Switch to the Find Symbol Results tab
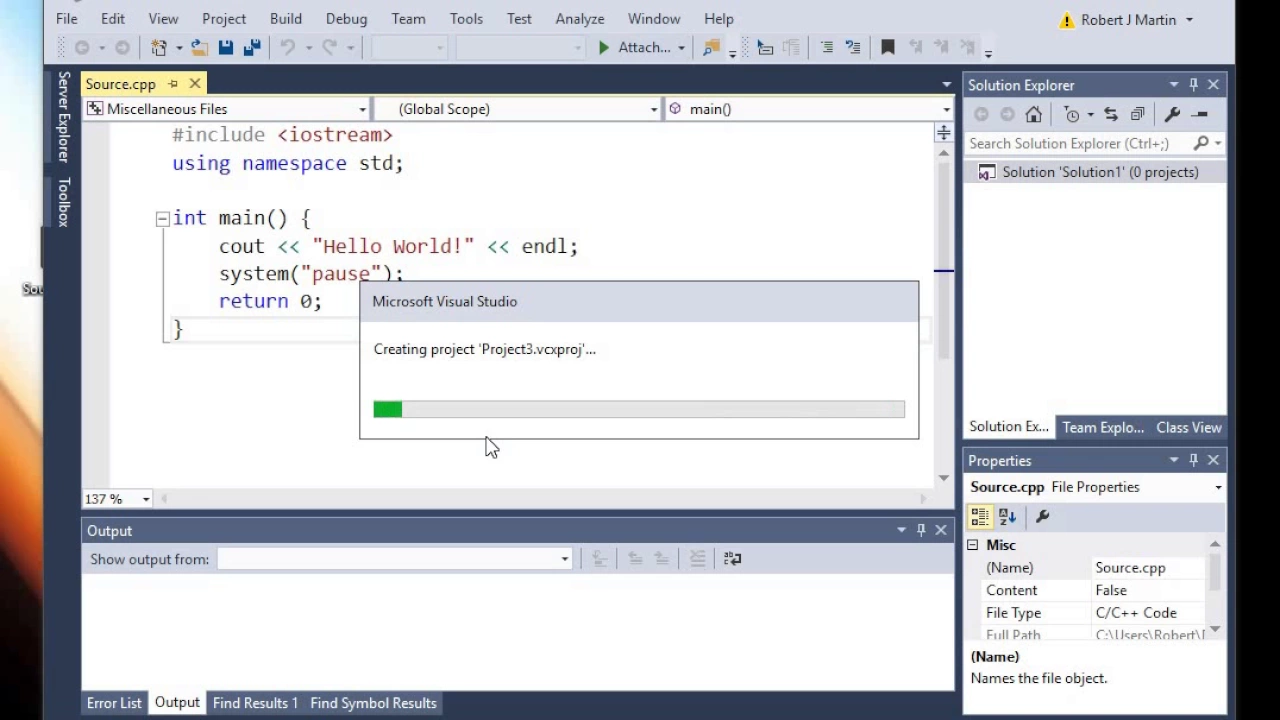The height and width of the screenshot is (720, 1280). coord(373,703)
